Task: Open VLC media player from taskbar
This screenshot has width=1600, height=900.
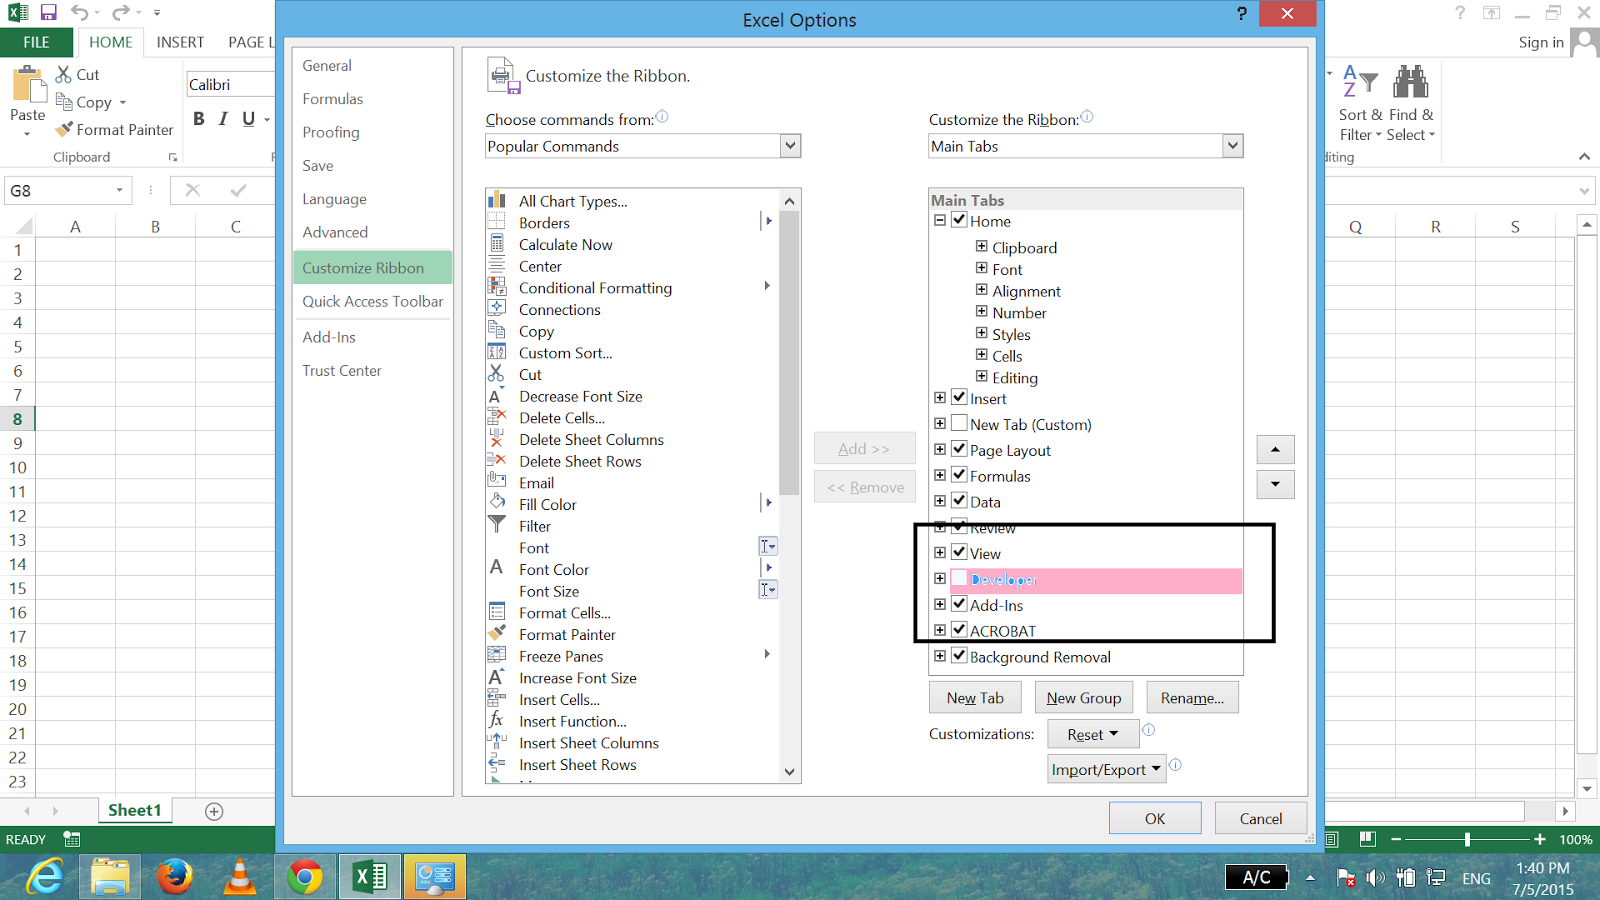Action: [x=239, y=877]
